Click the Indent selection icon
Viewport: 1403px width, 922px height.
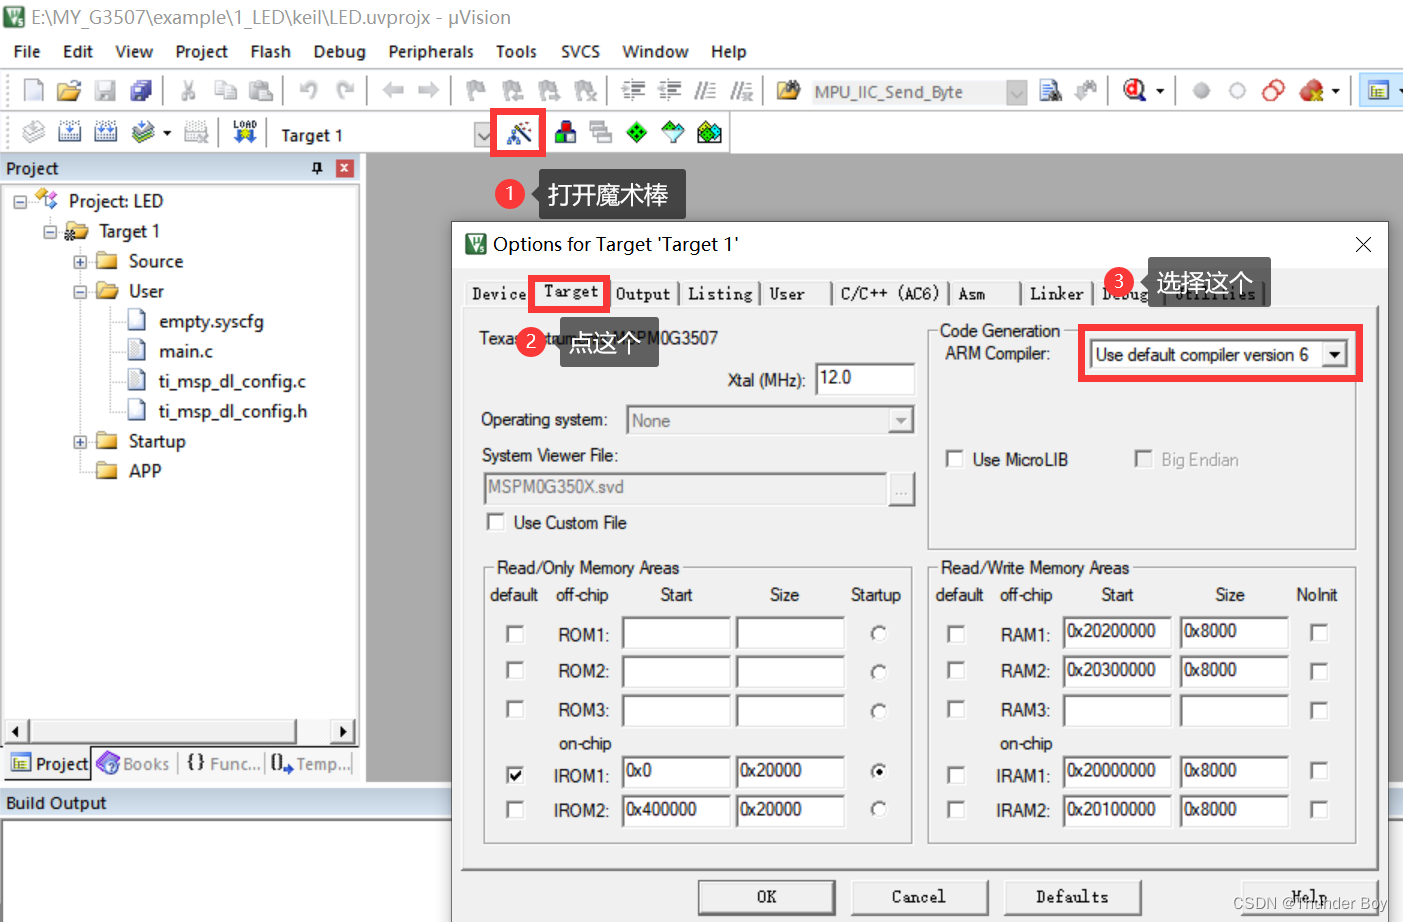click(633, 91)
